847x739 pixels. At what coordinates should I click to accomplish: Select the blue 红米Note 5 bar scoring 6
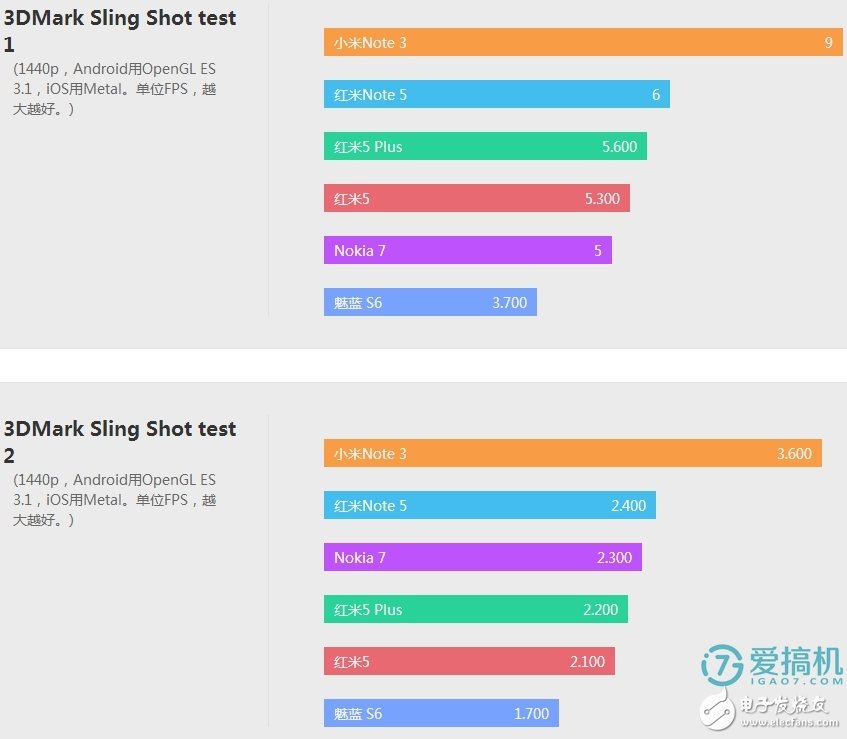(496, 94)
